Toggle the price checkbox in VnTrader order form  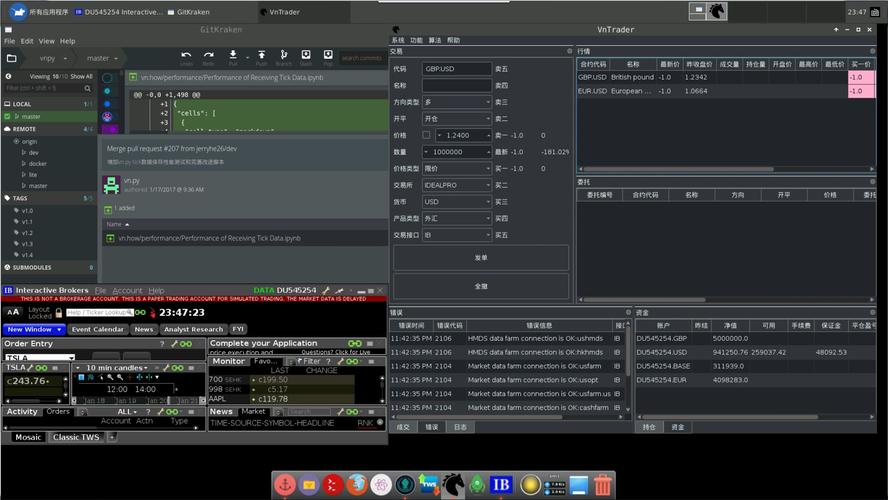click(x=426, y=135)
